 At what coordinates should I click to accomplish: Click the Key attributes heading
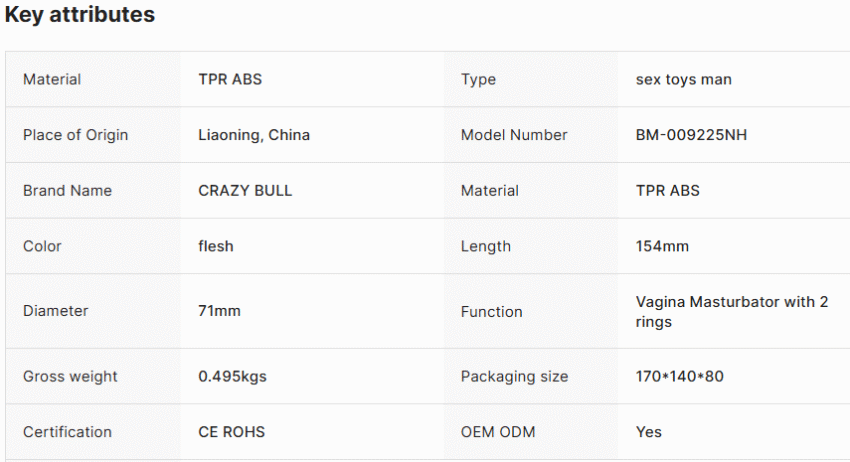click(80, 15)
